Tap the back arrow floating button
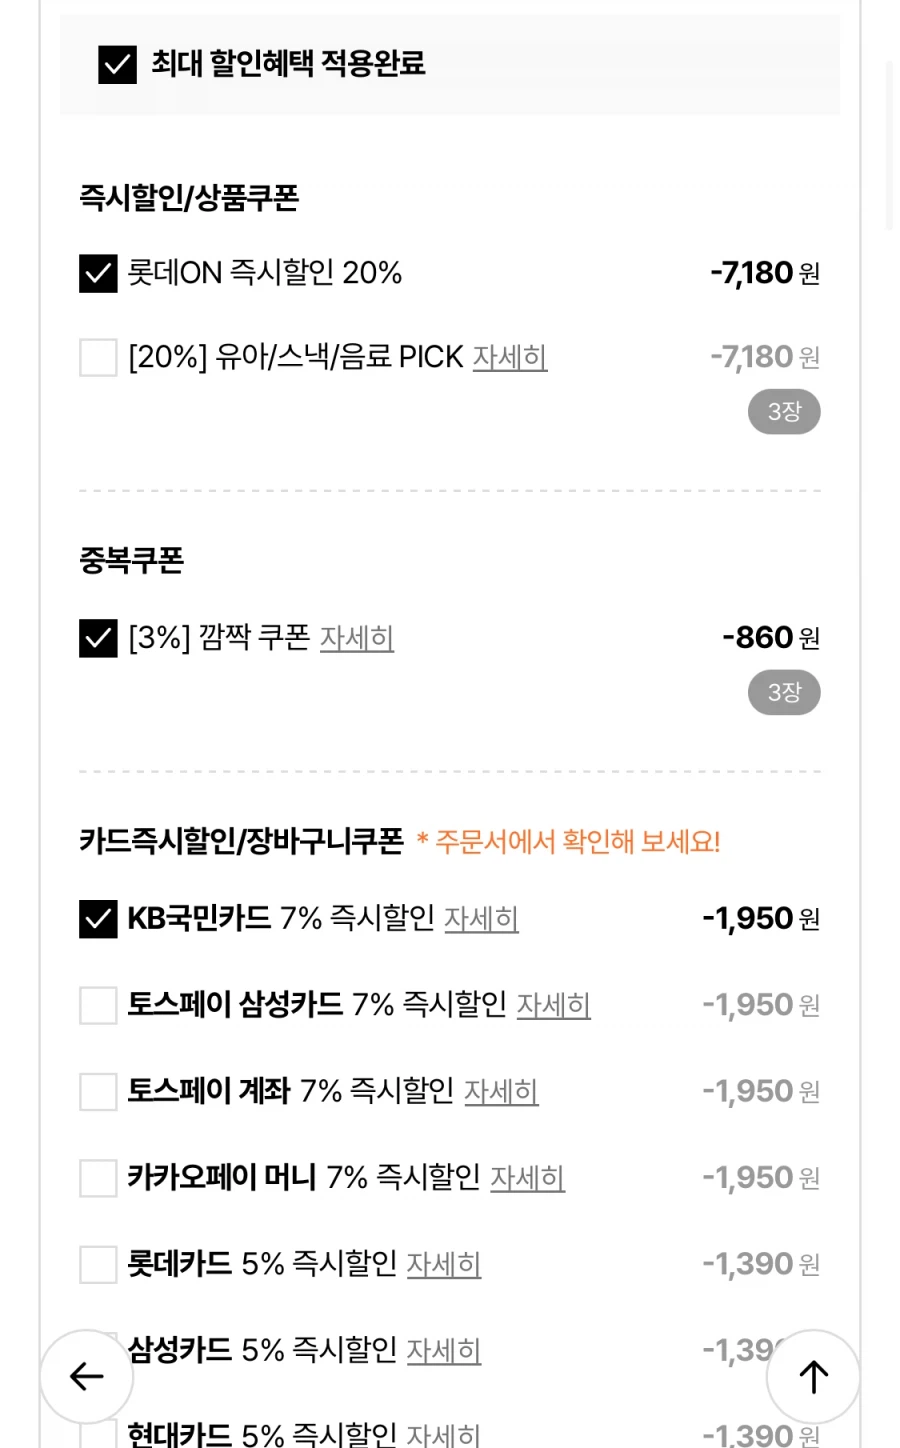Screen dimensions: 900x1448 click(x=87, y=1376)
